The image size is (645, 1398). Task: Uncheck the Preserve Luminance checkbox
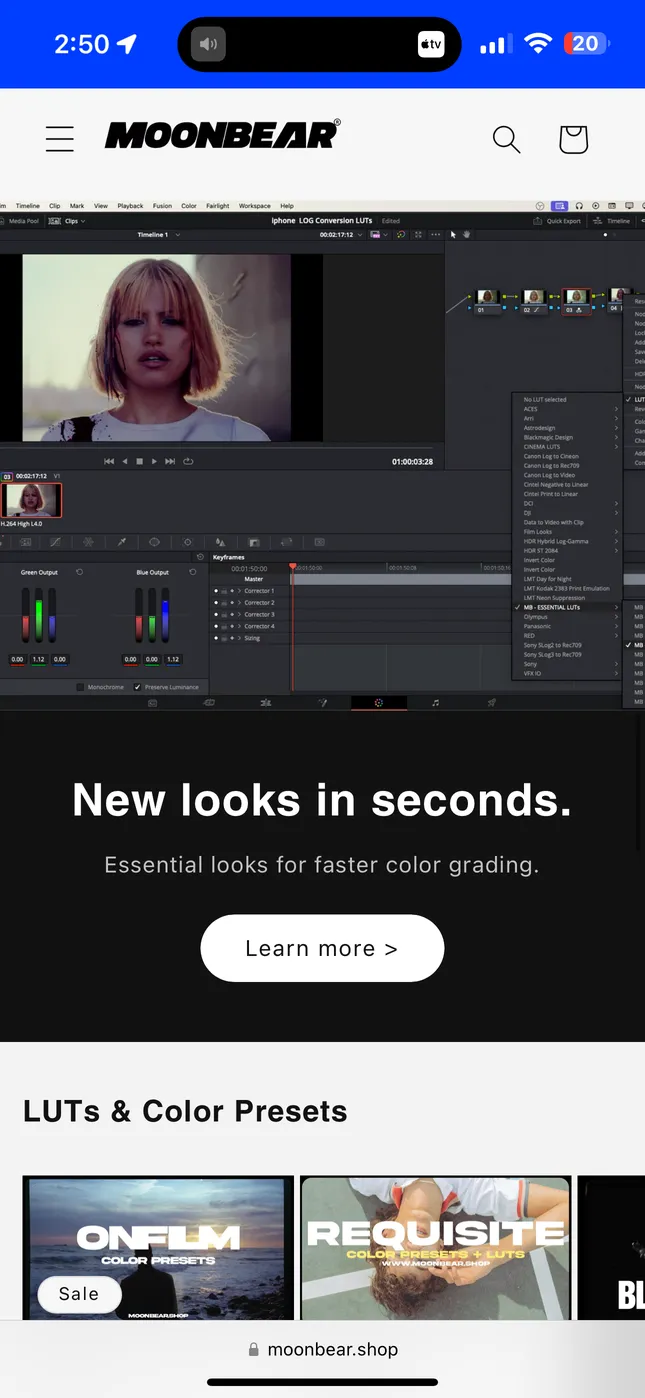click(138, 688)
